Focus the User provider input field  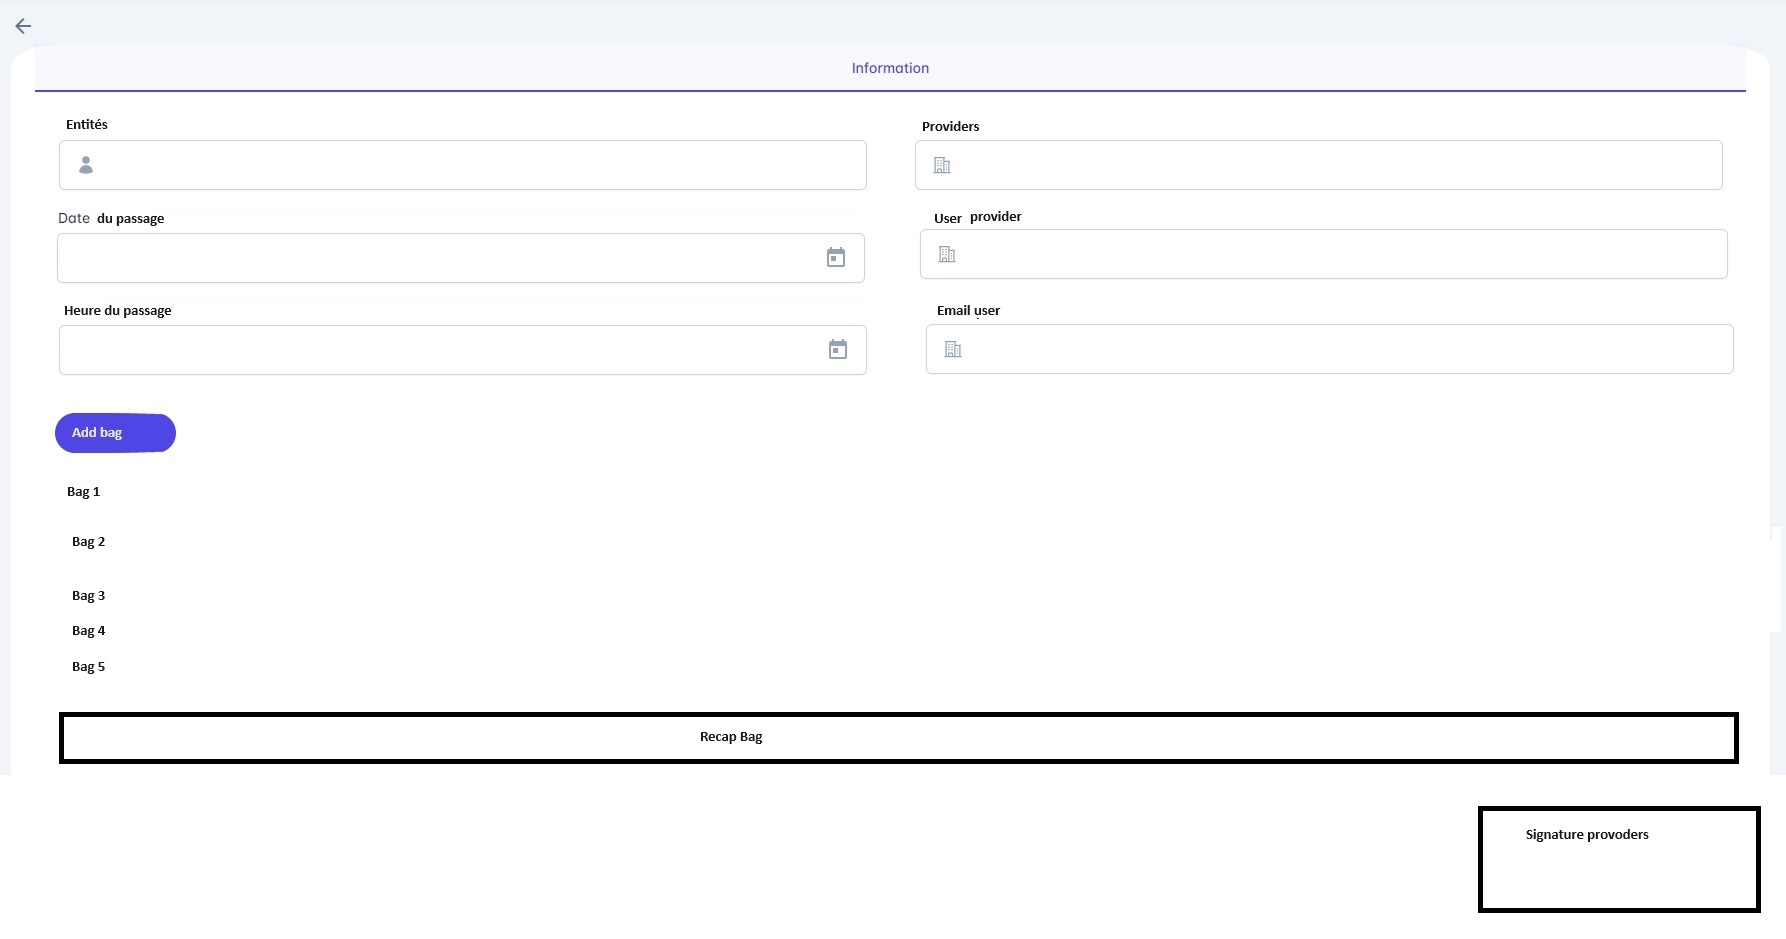pos(1335,255)
